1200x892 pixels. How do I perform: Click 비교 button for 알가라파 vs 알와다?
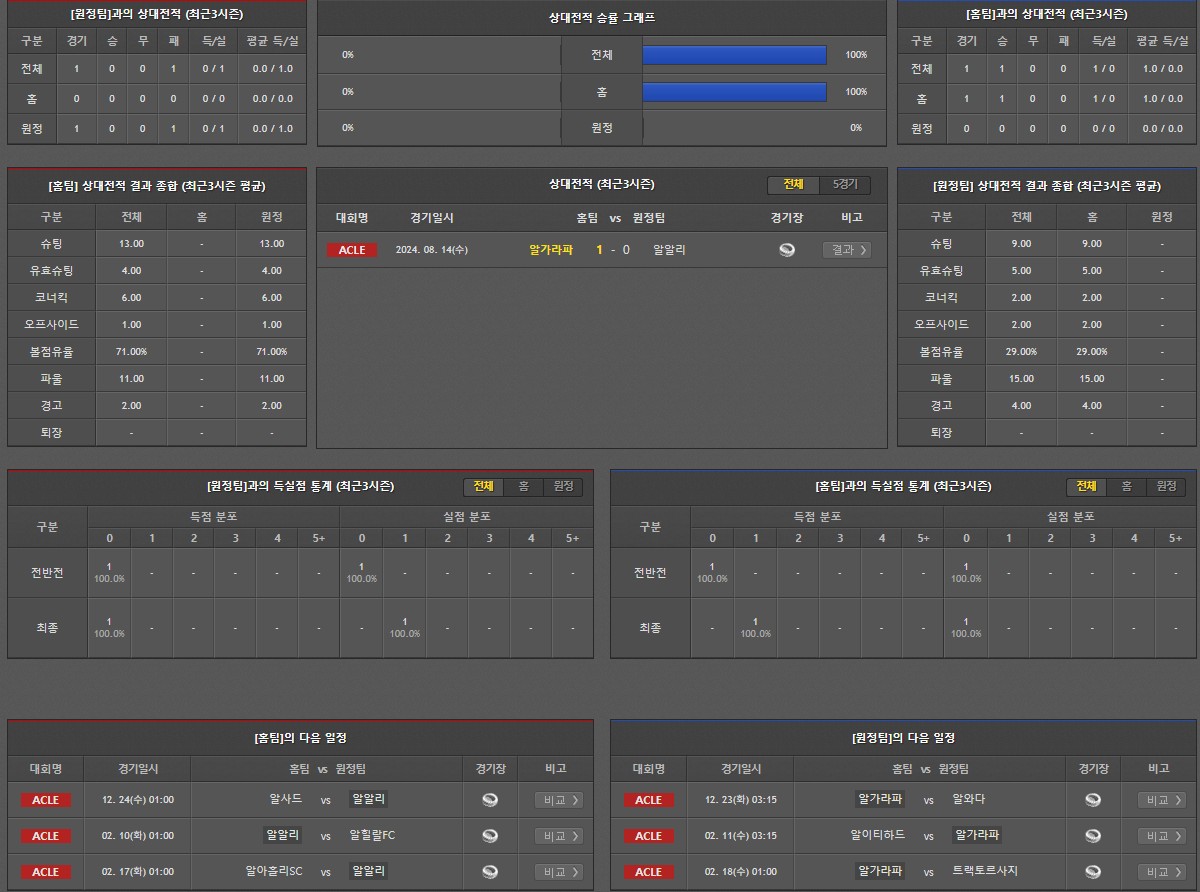(1162, 800)
